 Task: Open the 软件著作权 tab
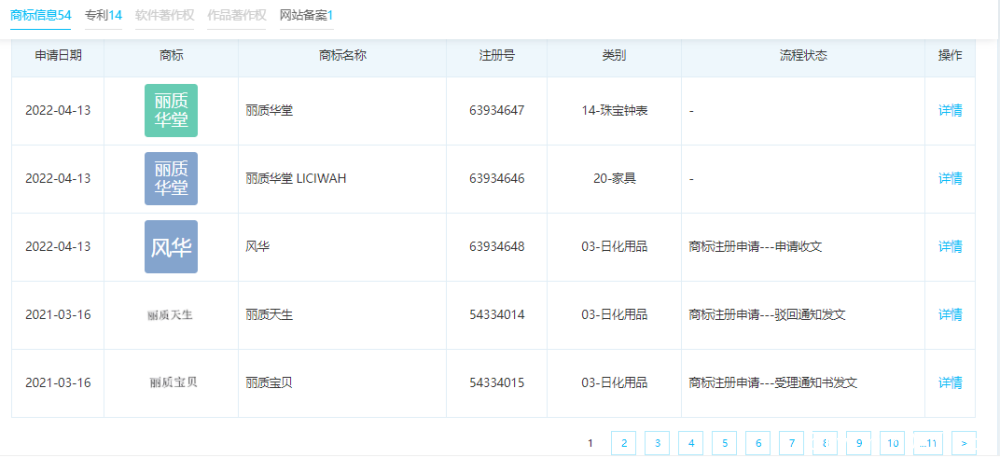[x=165, y=15]
